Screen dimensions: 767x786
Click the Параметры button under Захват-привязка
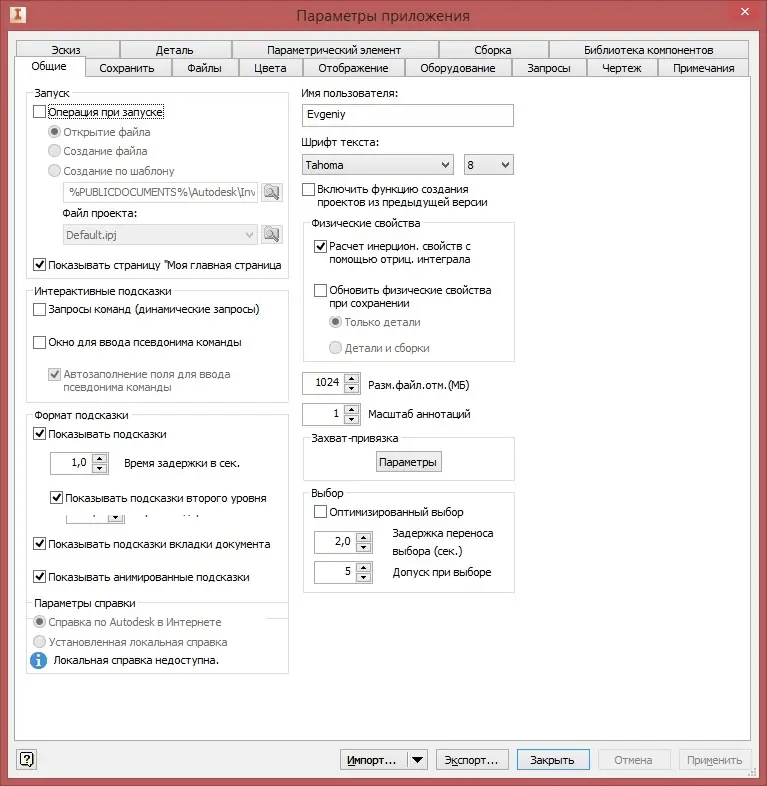pos(408,462)
